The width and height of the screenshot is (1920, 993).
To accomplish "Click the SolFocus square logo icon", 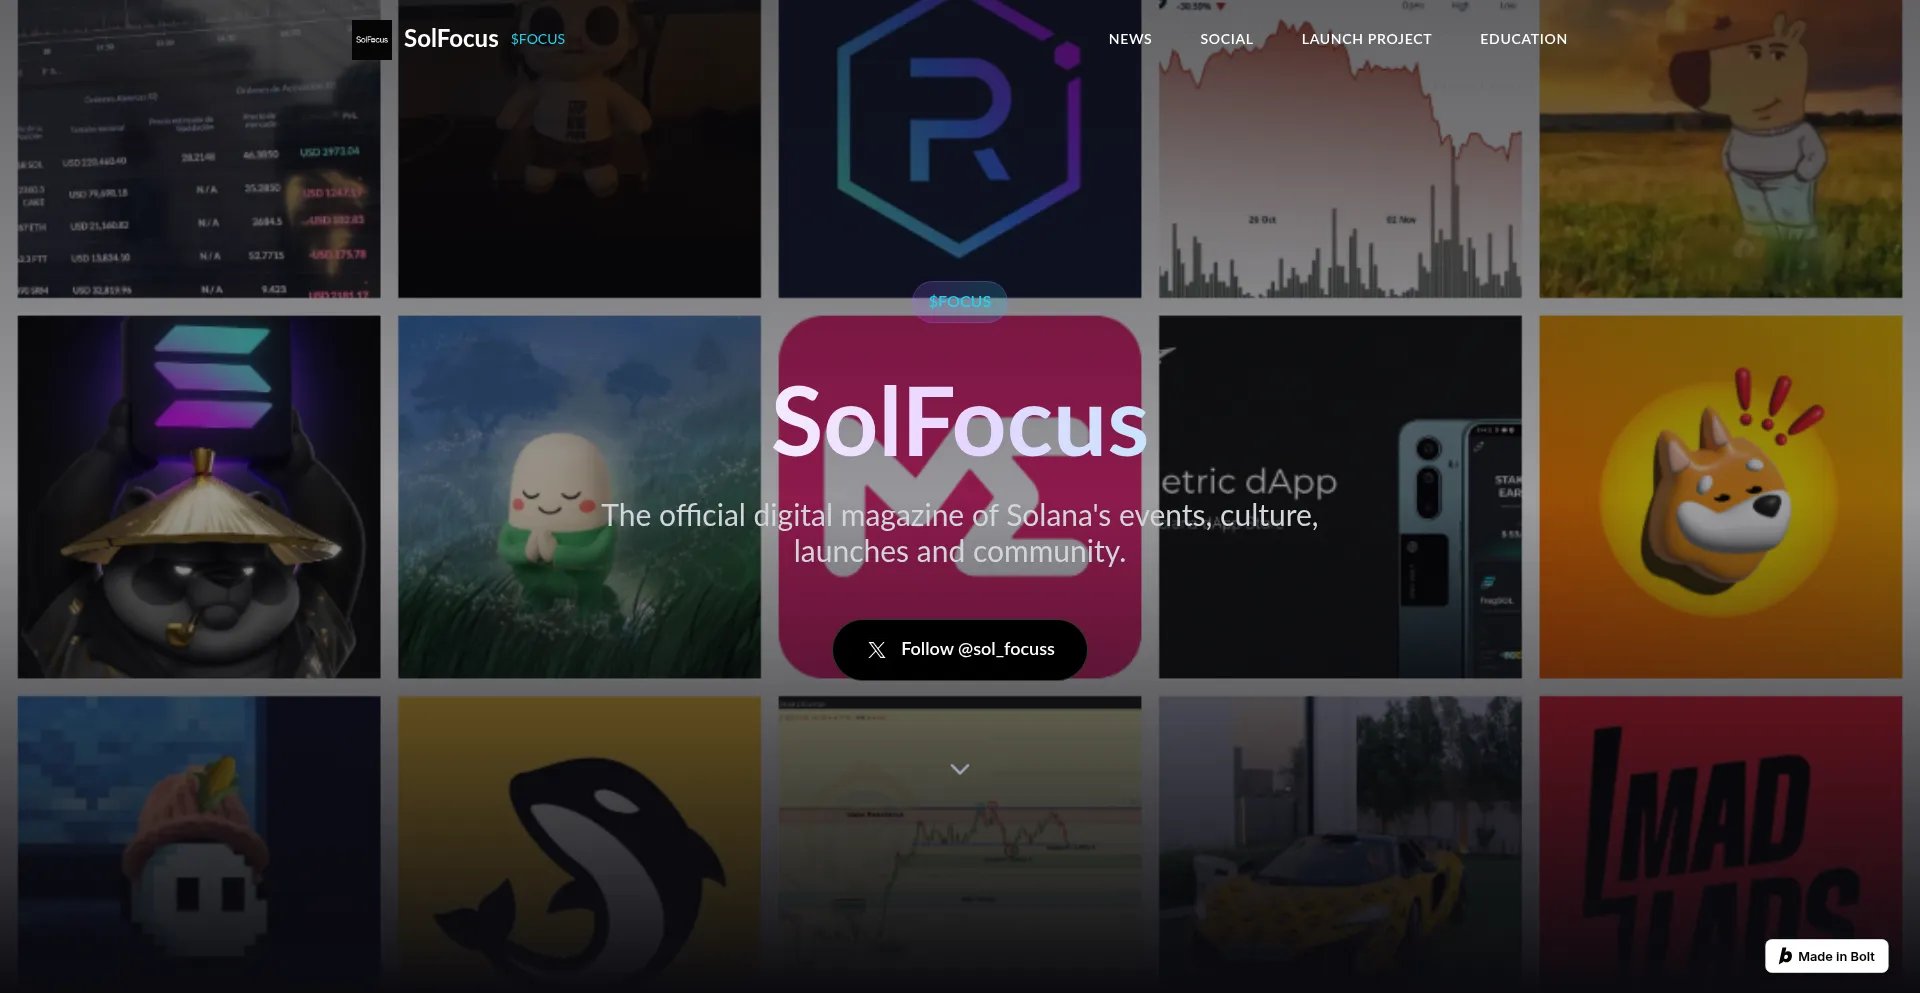I will (x=371, y=40).
